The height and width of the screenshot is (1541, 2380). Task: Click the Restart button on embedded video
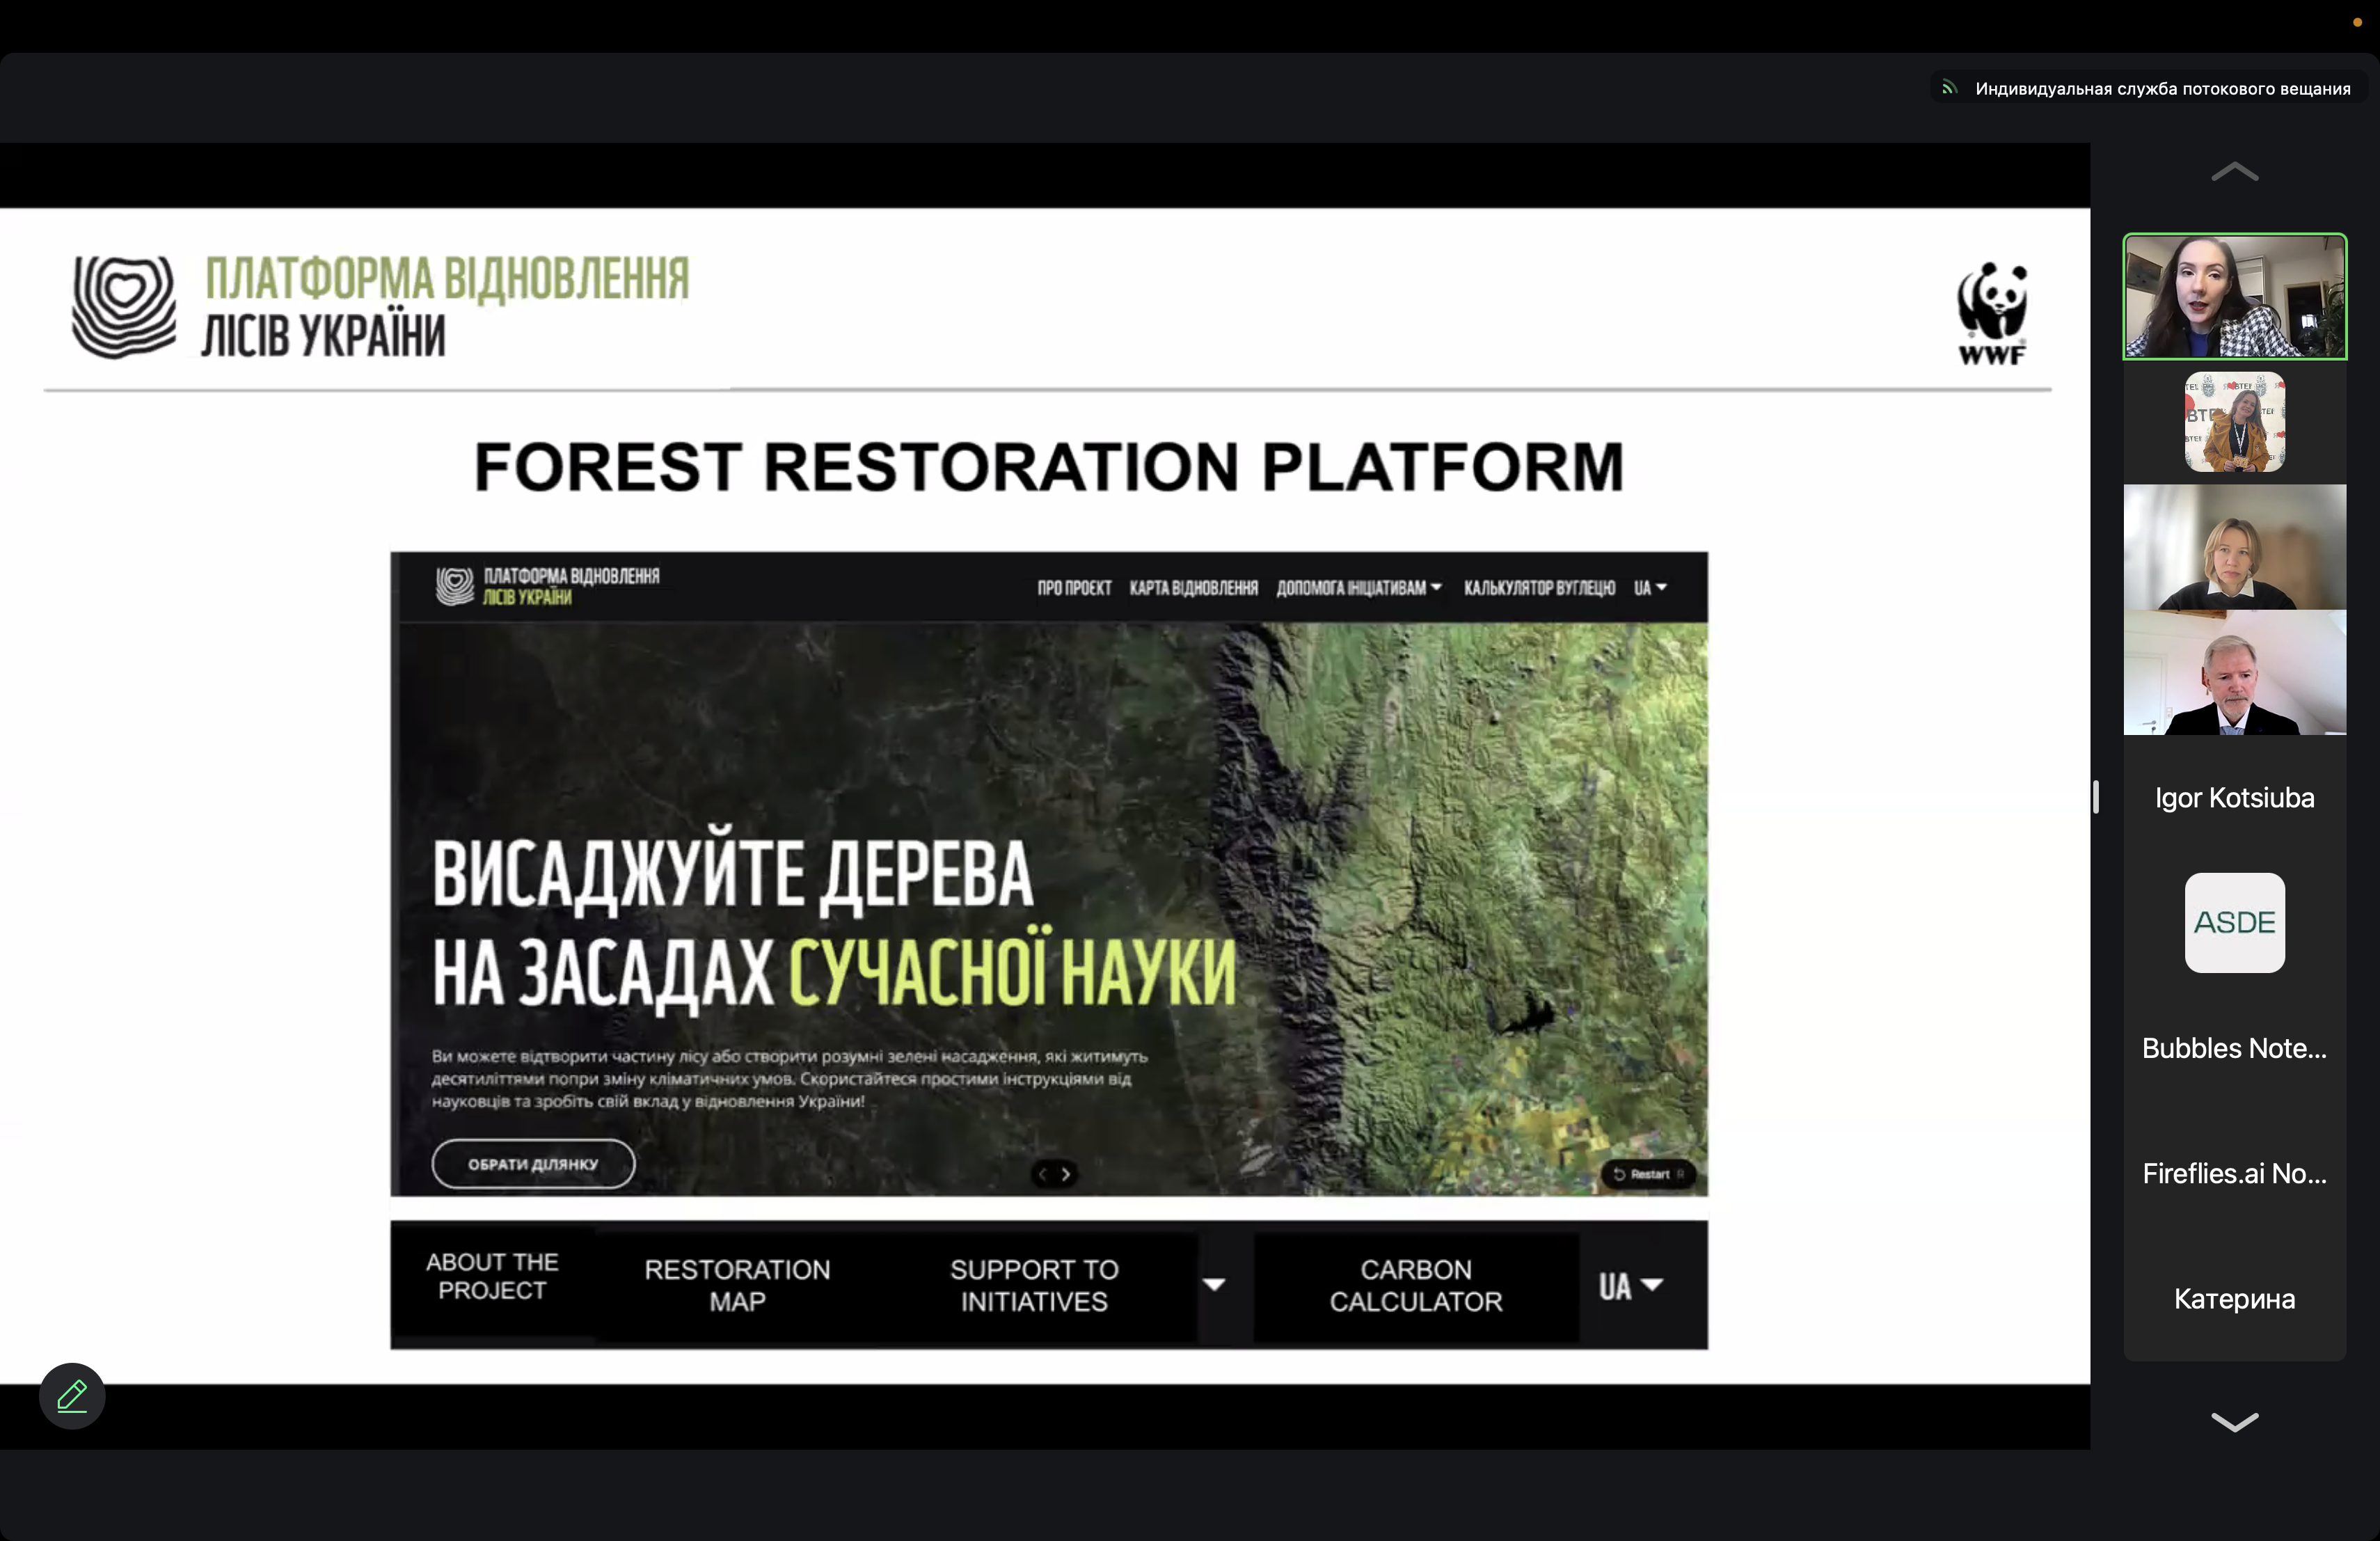tap(1647, 1174)
